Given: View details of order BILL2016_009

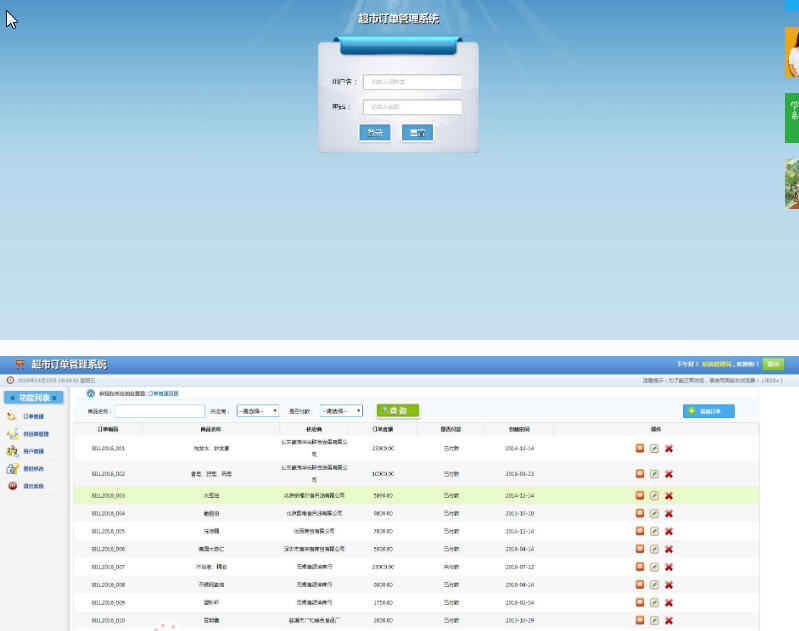Looking at the screenshot, I should (x=640, y=602).
